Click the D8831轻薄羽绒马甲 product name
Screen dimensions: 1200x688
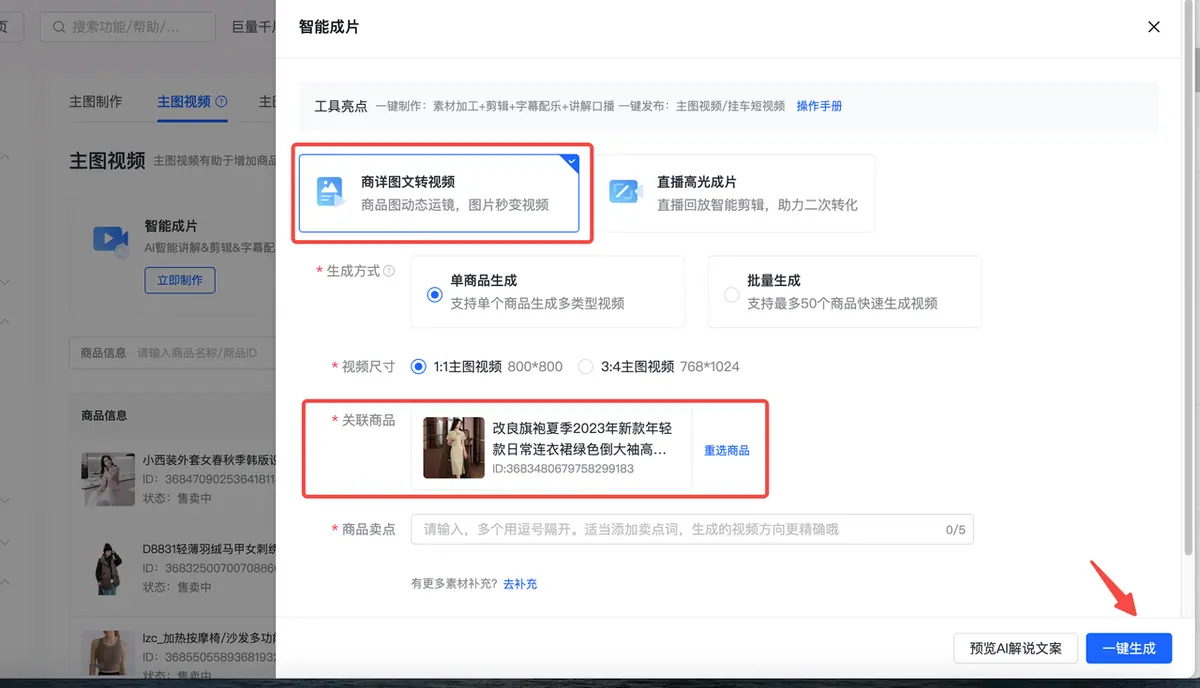(209, 549)
